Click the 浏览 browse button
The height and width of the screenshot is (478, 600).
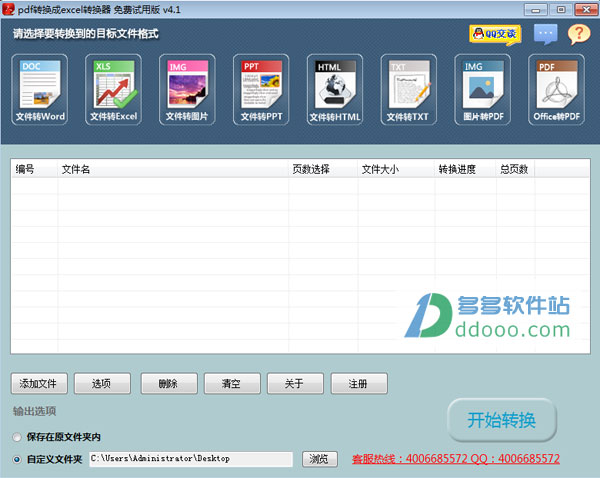pyautogui.click(x=320, y=459)
